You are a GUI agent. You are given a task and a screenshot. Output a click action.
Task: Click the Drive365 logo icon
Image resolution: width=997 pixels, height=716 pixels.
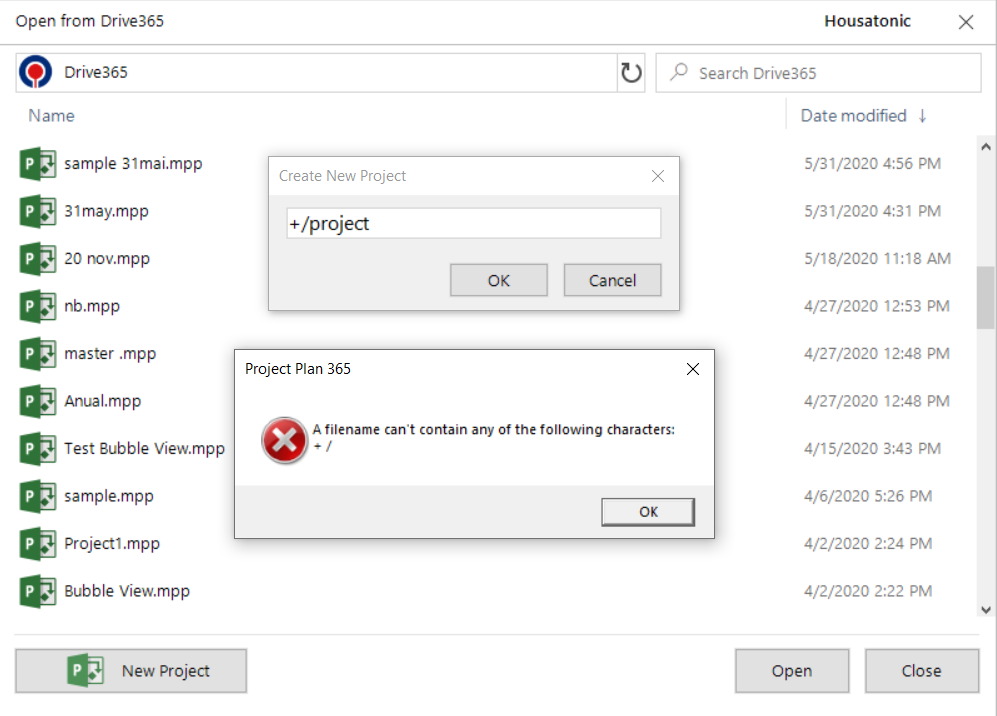click(36, 73)
